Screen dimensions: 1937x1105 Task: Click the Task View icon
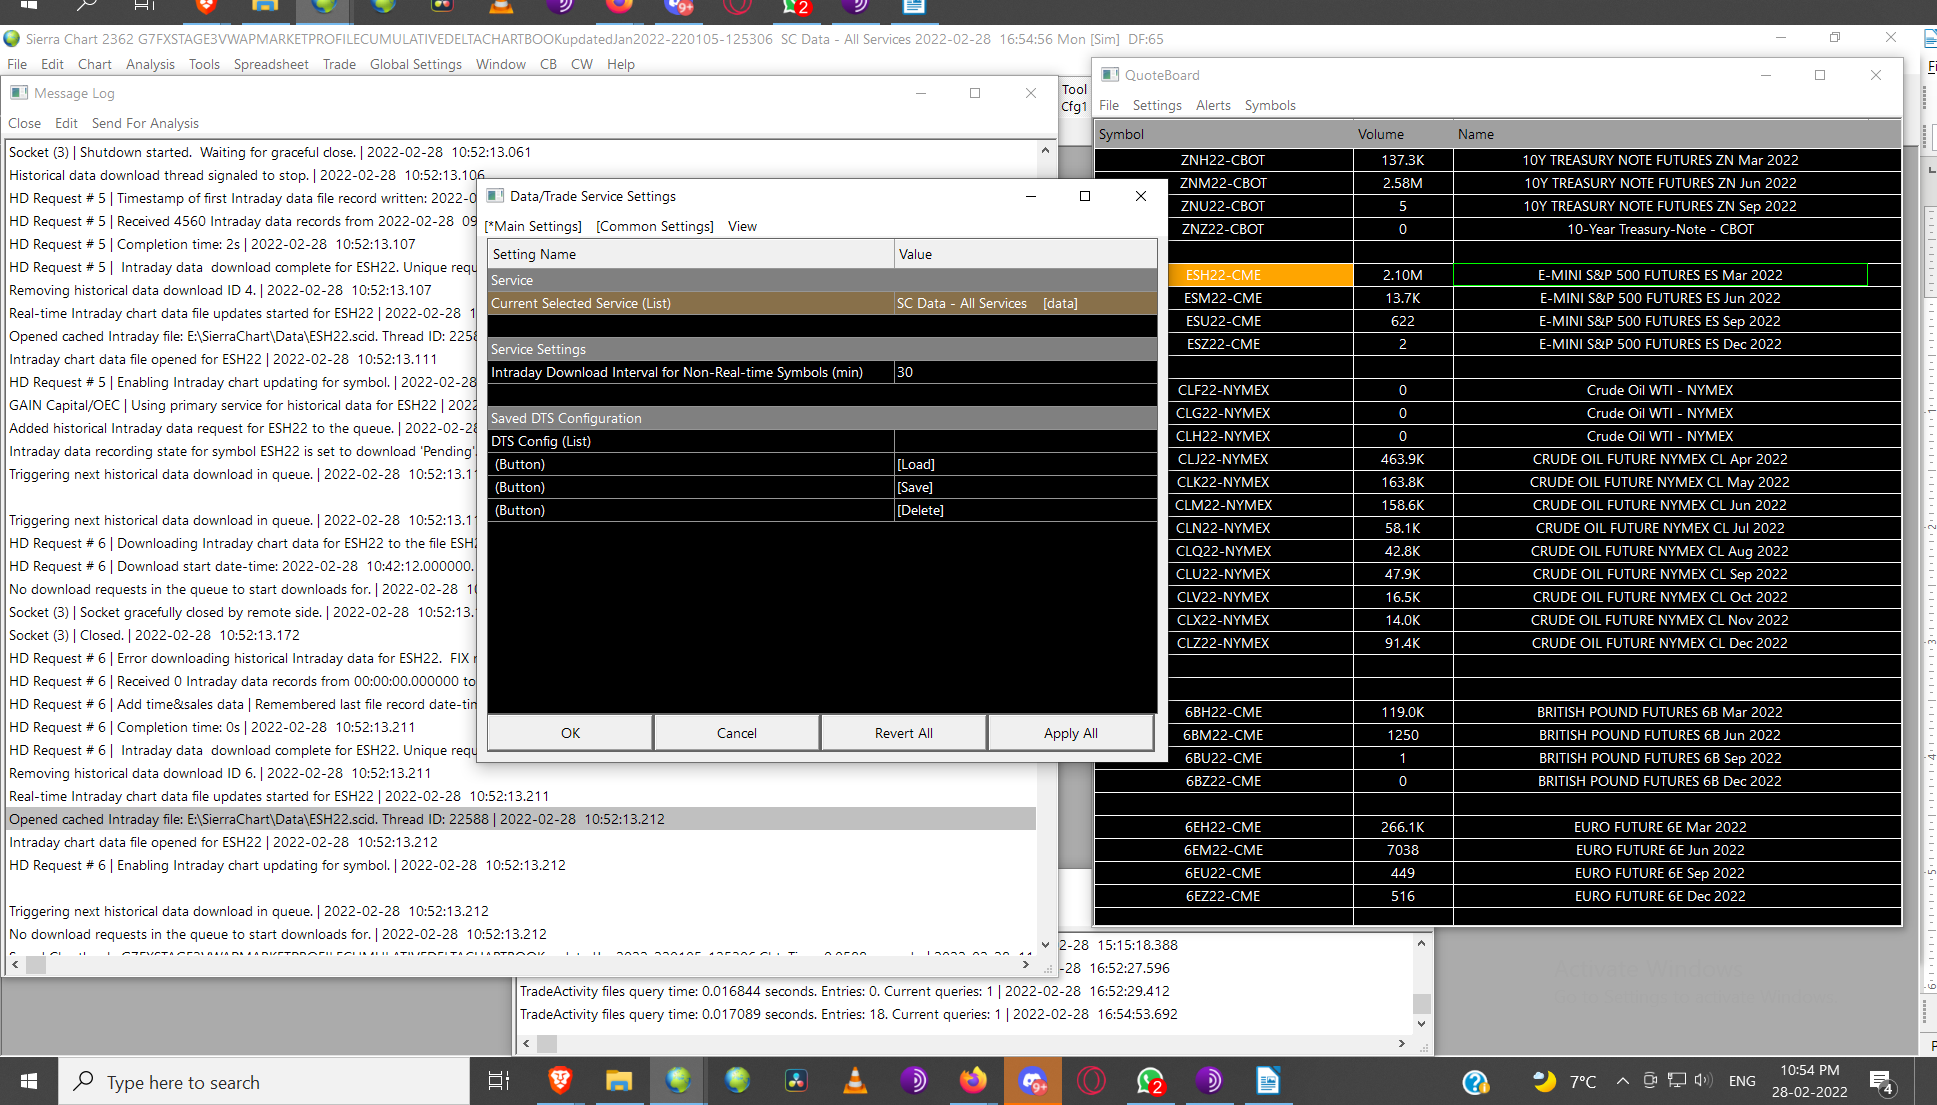pyautogui.click(x=498, y=1081)
